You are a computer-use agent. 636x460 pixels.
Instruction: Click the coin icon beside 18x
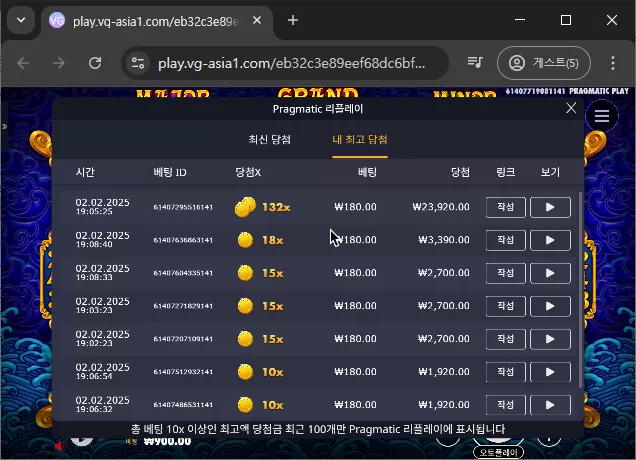(245, 240)
